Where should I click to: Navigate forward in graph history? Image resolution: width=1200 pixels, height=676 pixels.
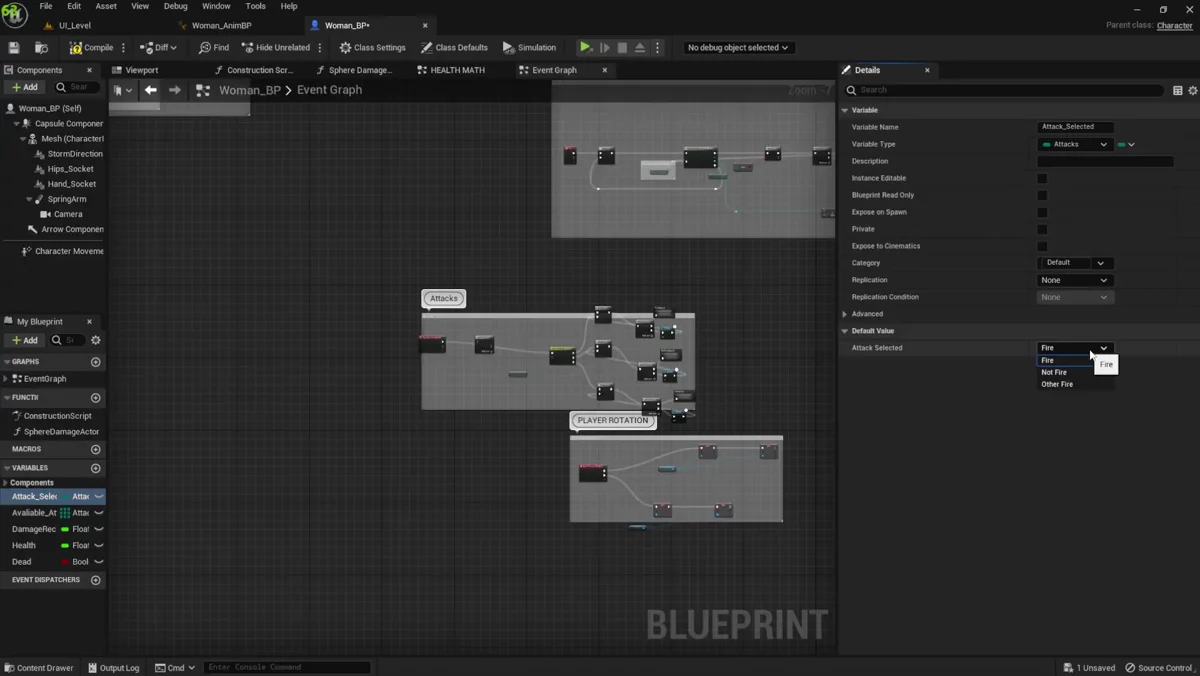175,90
